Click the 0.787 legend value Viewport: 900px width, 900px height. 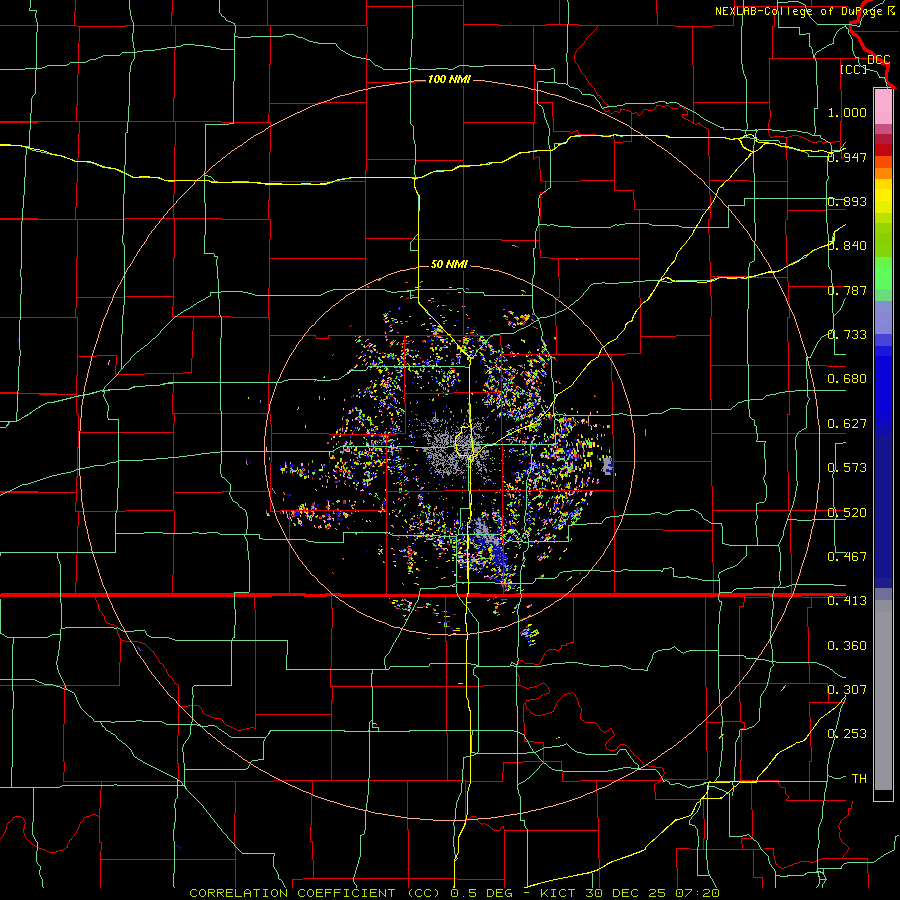[x=847, y=290]
